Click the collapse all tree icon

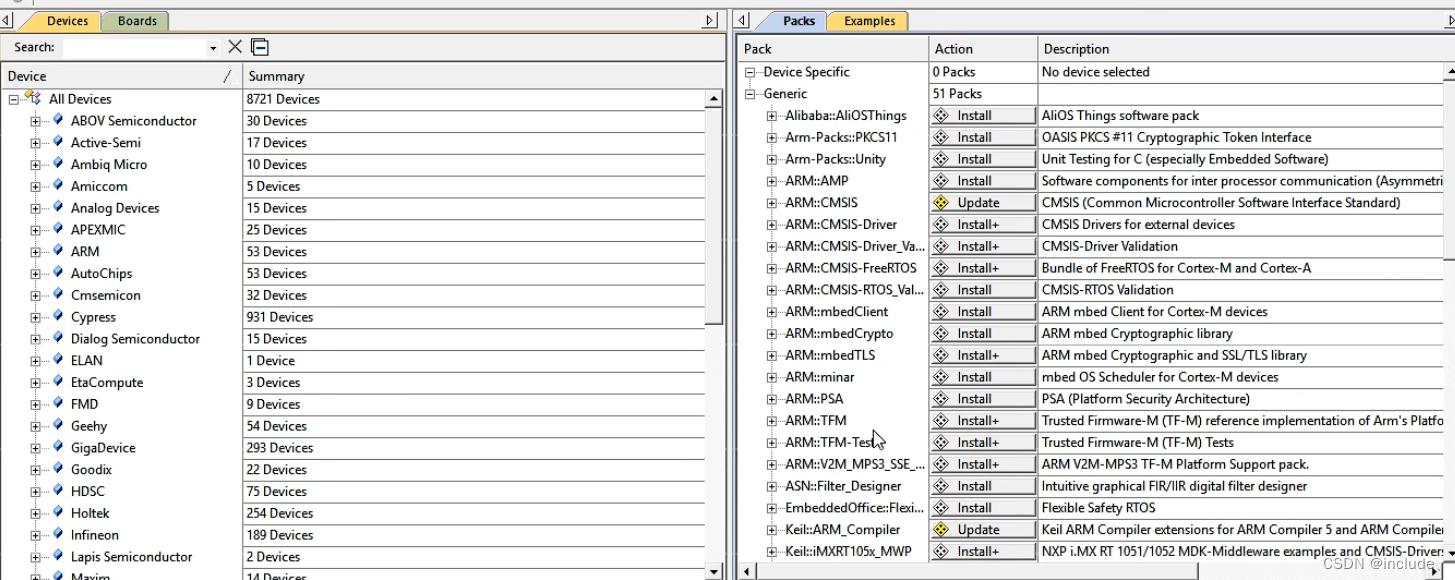pyautogui.click(x=260, y=47)
